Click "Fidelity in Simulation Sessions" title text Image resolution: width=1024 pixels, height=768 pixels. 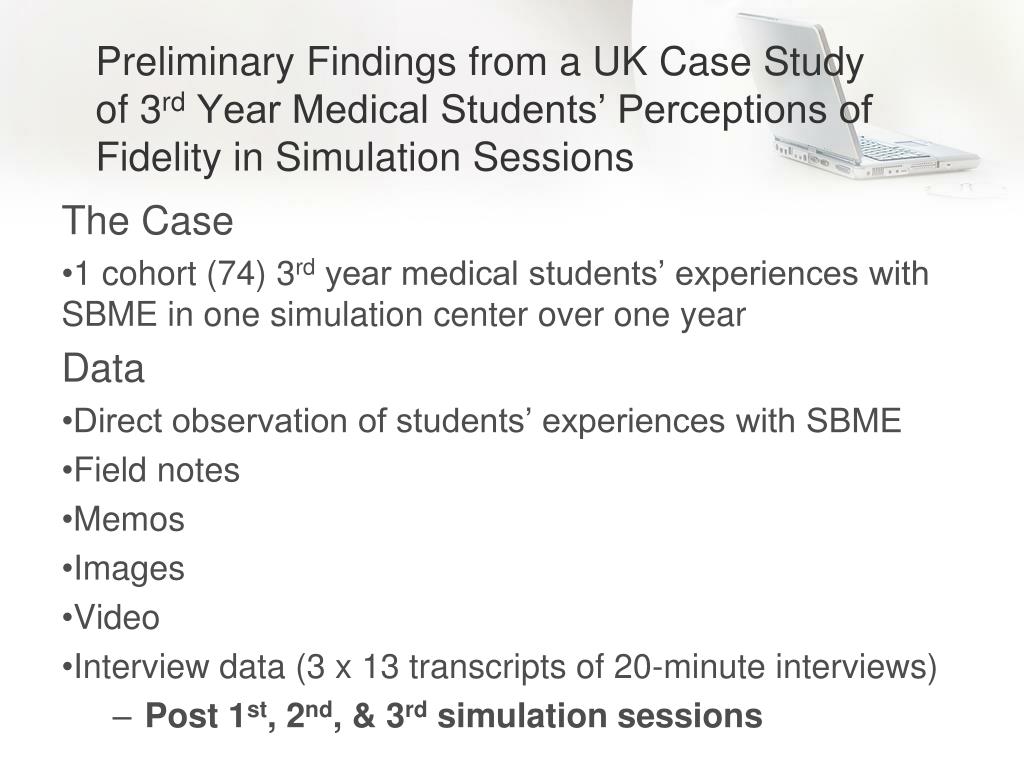[x=365, y=157]
